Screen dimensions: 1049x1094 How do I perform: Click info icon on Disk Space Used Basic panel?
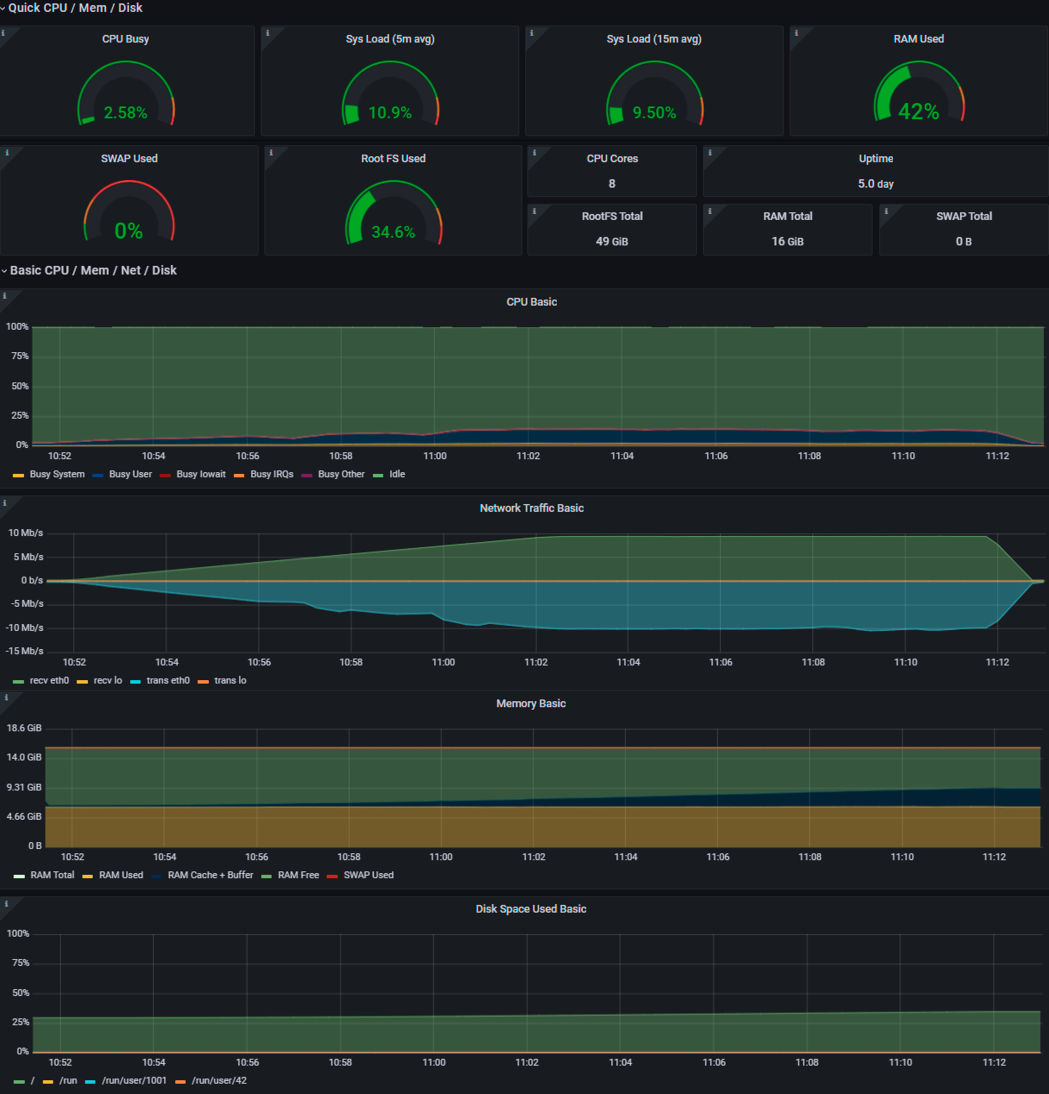click(x=4, y=903)
